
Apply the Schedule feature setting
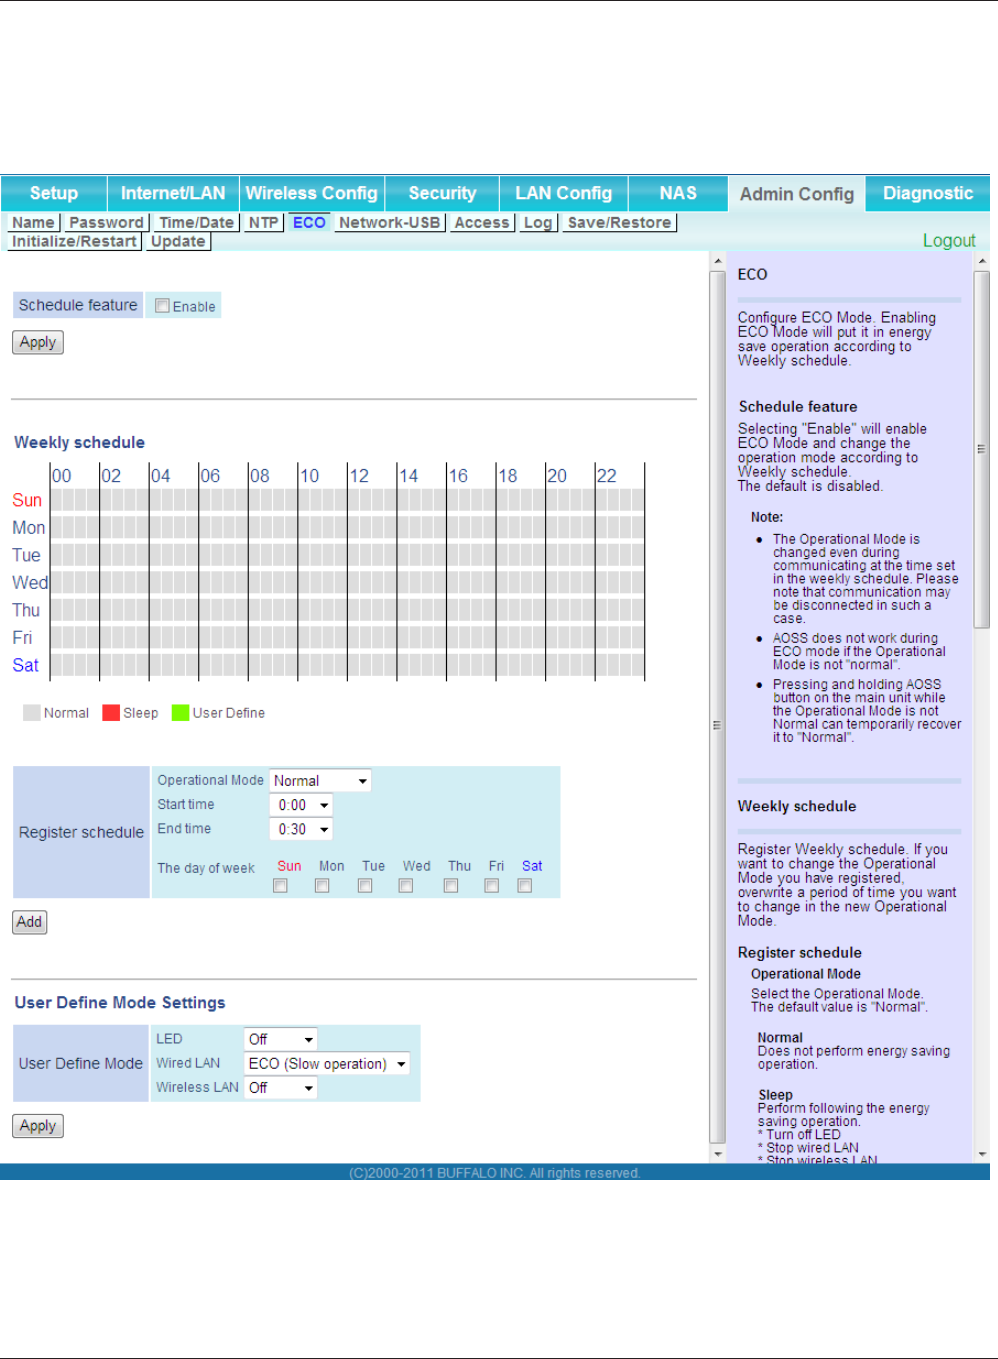tap(38, 342)
